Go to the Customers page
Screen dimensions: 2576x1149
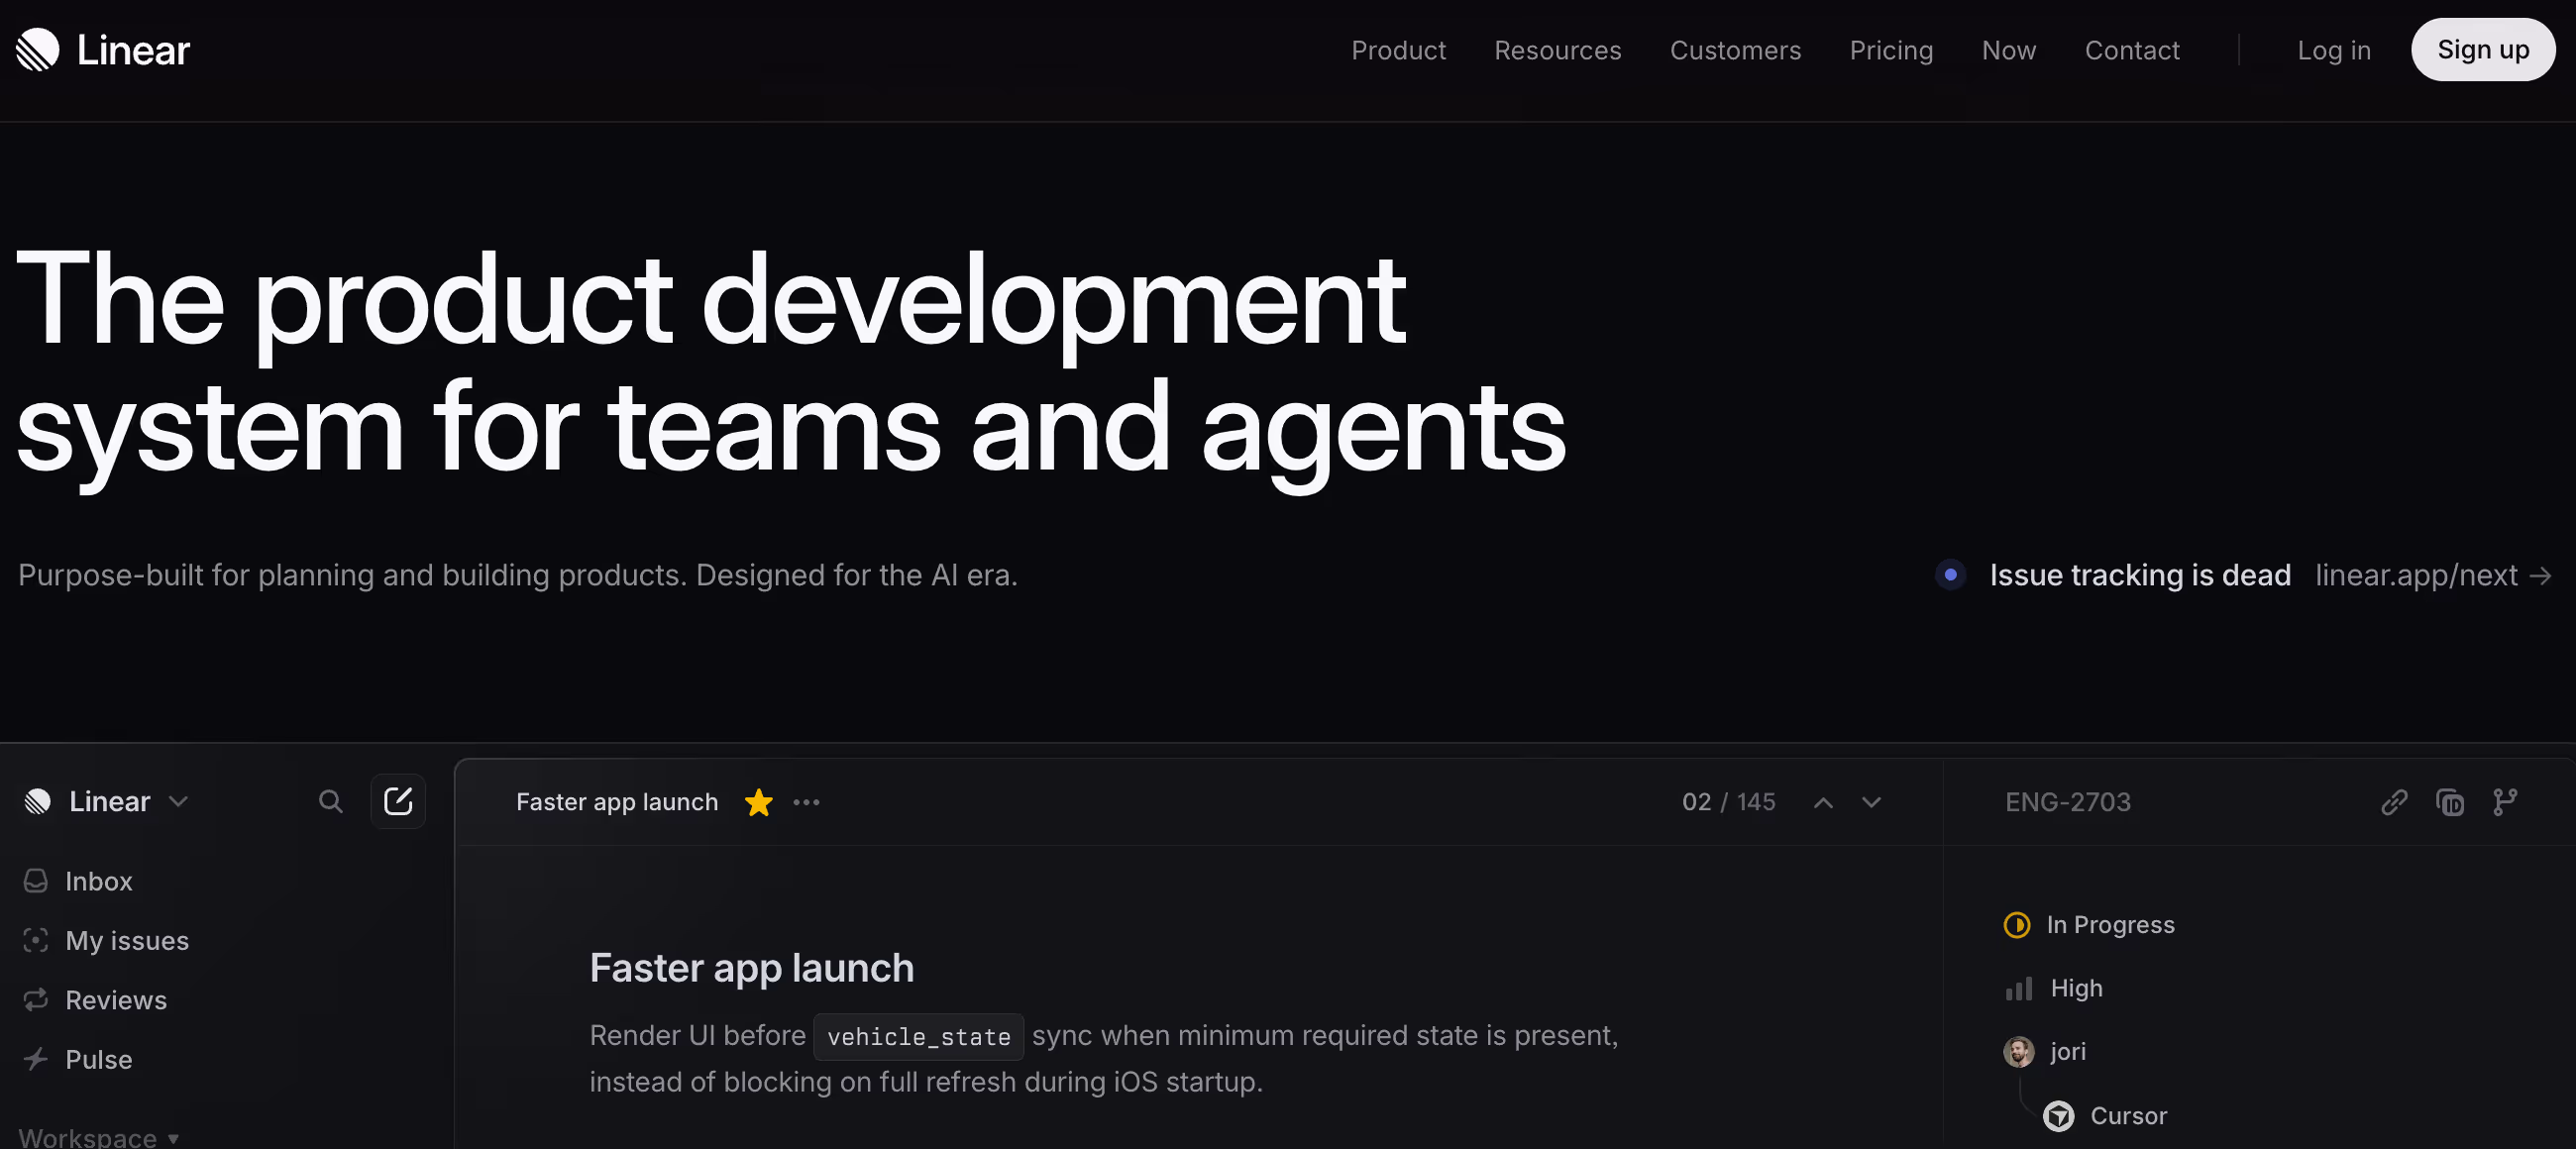tap(1735, 50)
